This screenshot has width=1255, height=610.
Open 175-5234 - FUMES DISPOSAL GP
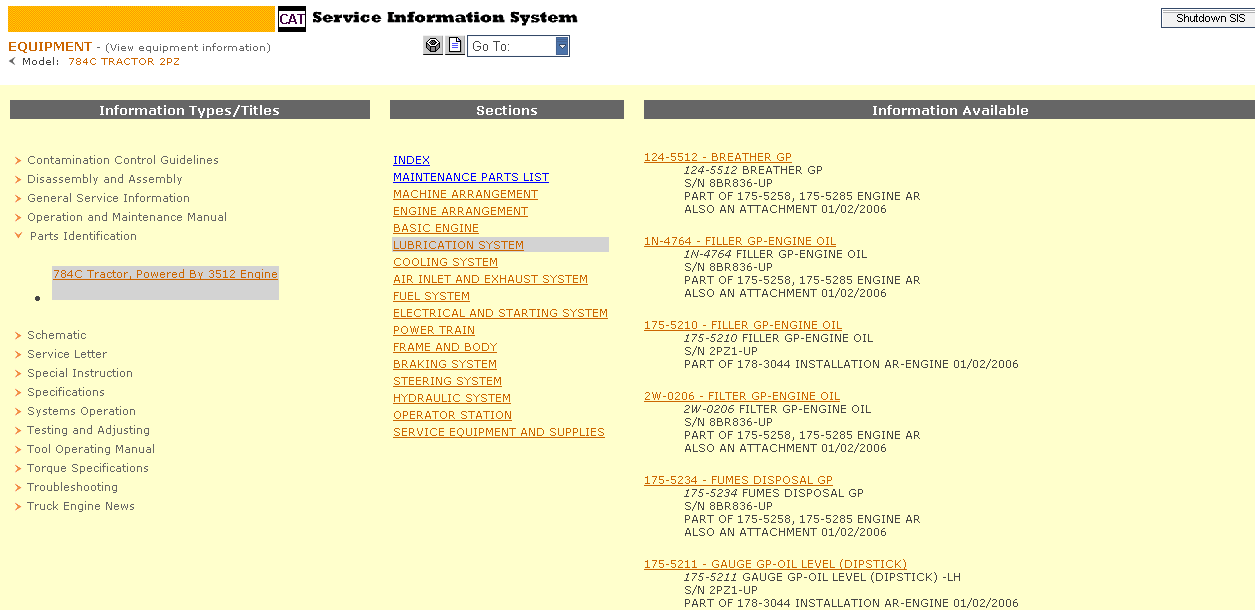coord(738,480)
